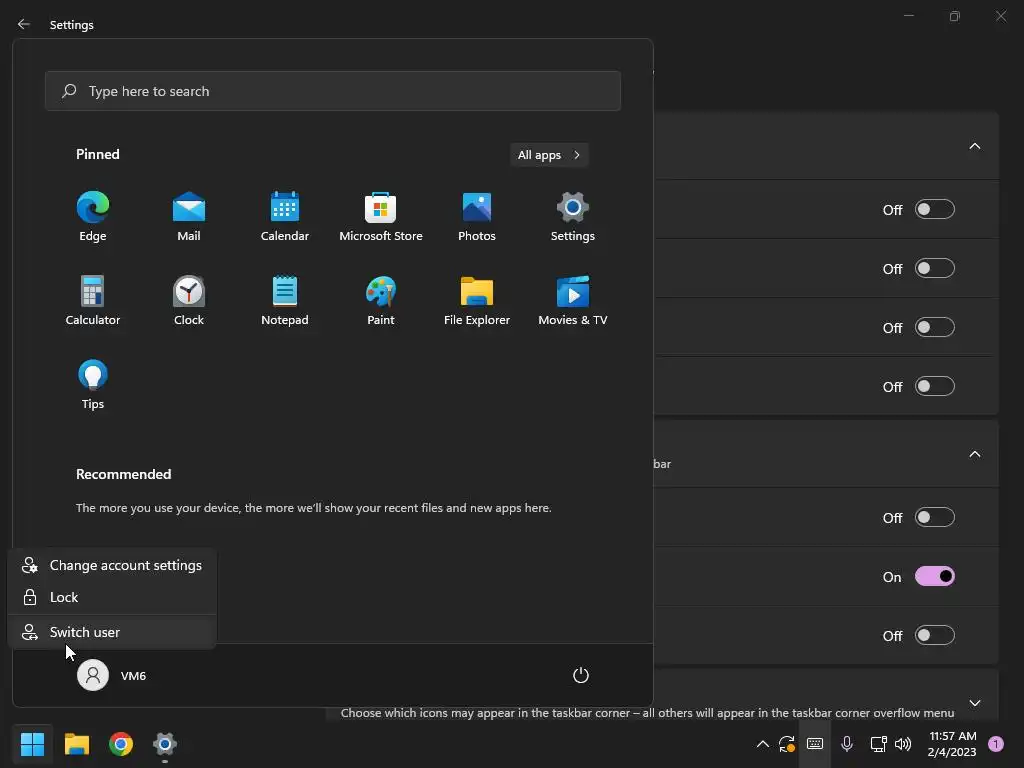Screen dimensions: 1024x768
Task: Choose Lock from the user menu
Action: [x=112, y=597]
